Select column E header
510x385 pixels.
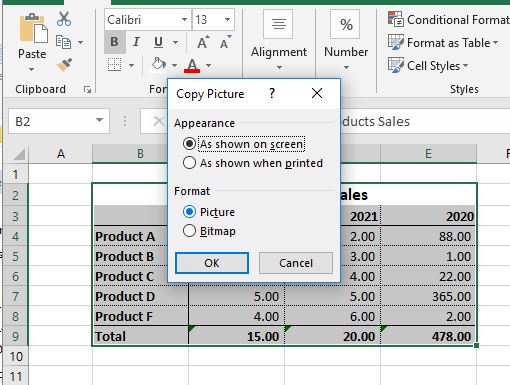point(428,154)
